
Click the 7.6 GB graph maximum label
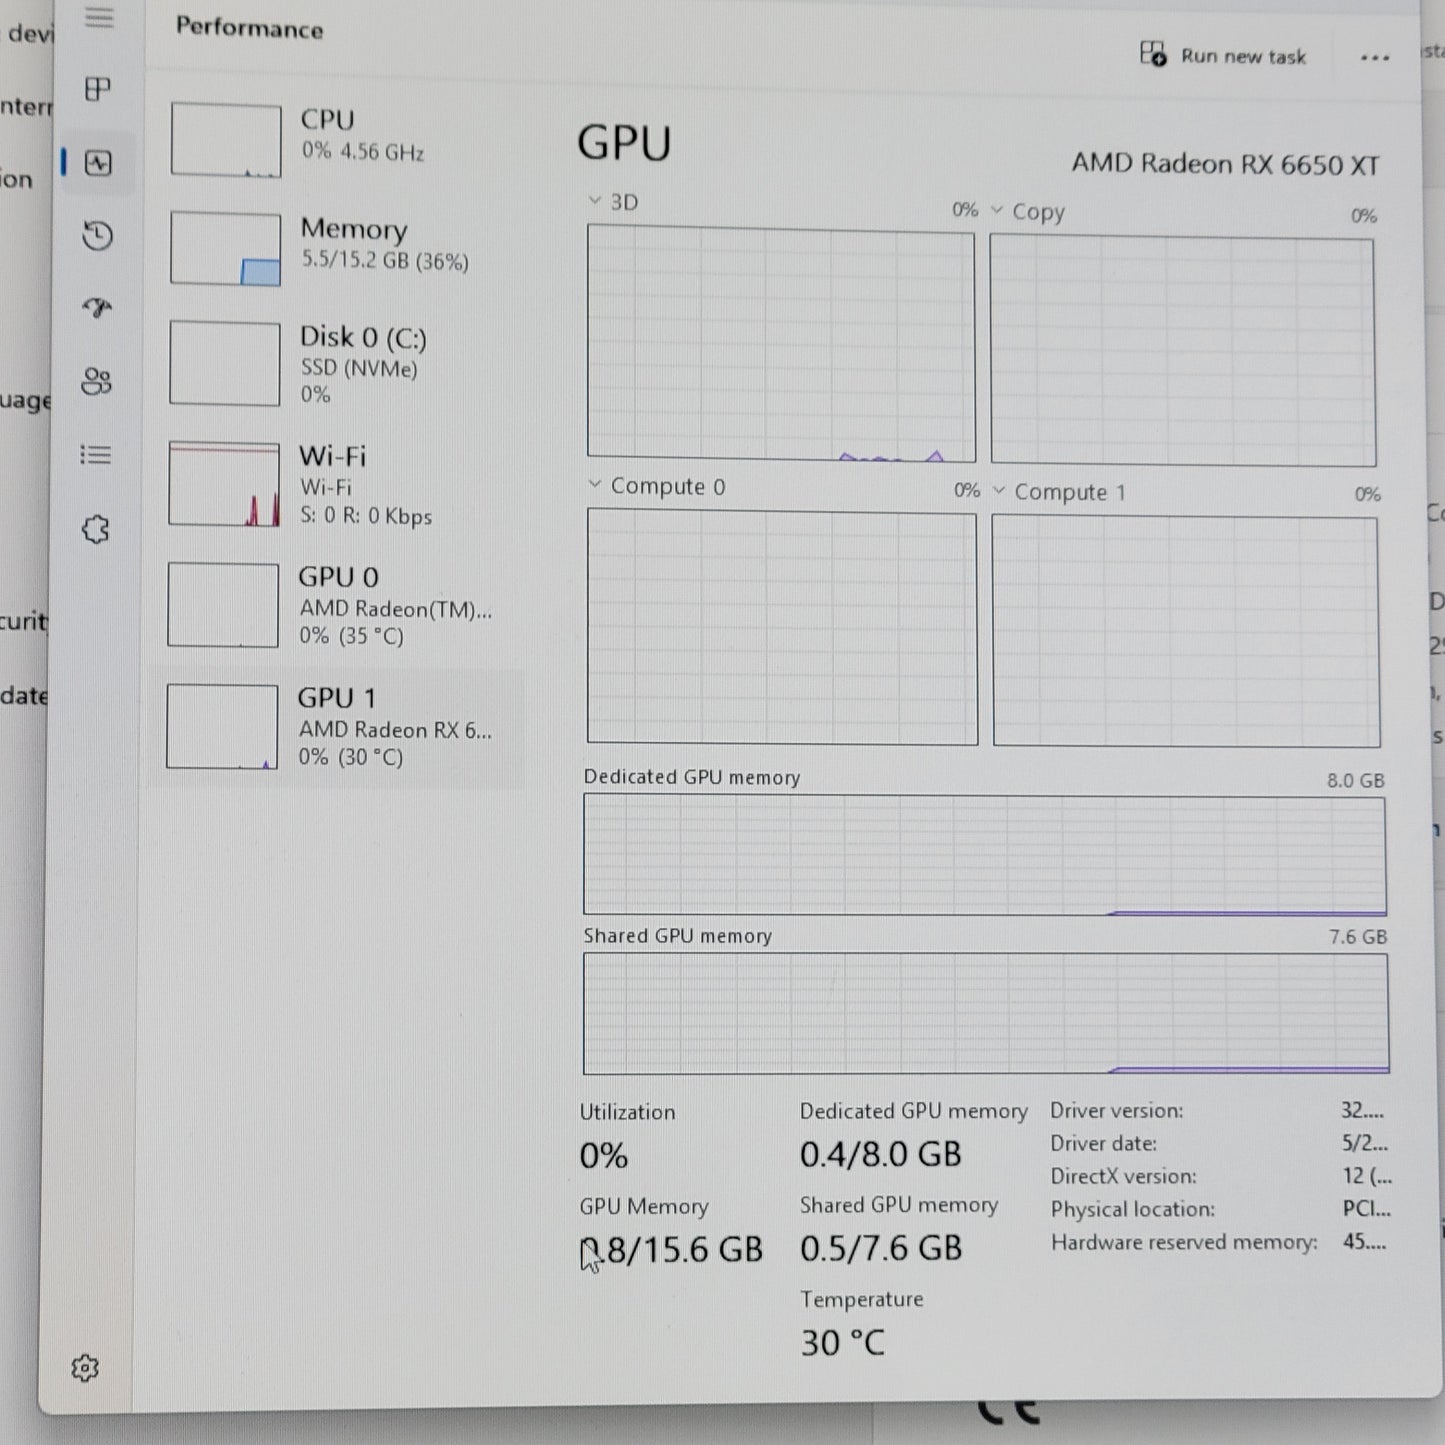click(1358, 937)
